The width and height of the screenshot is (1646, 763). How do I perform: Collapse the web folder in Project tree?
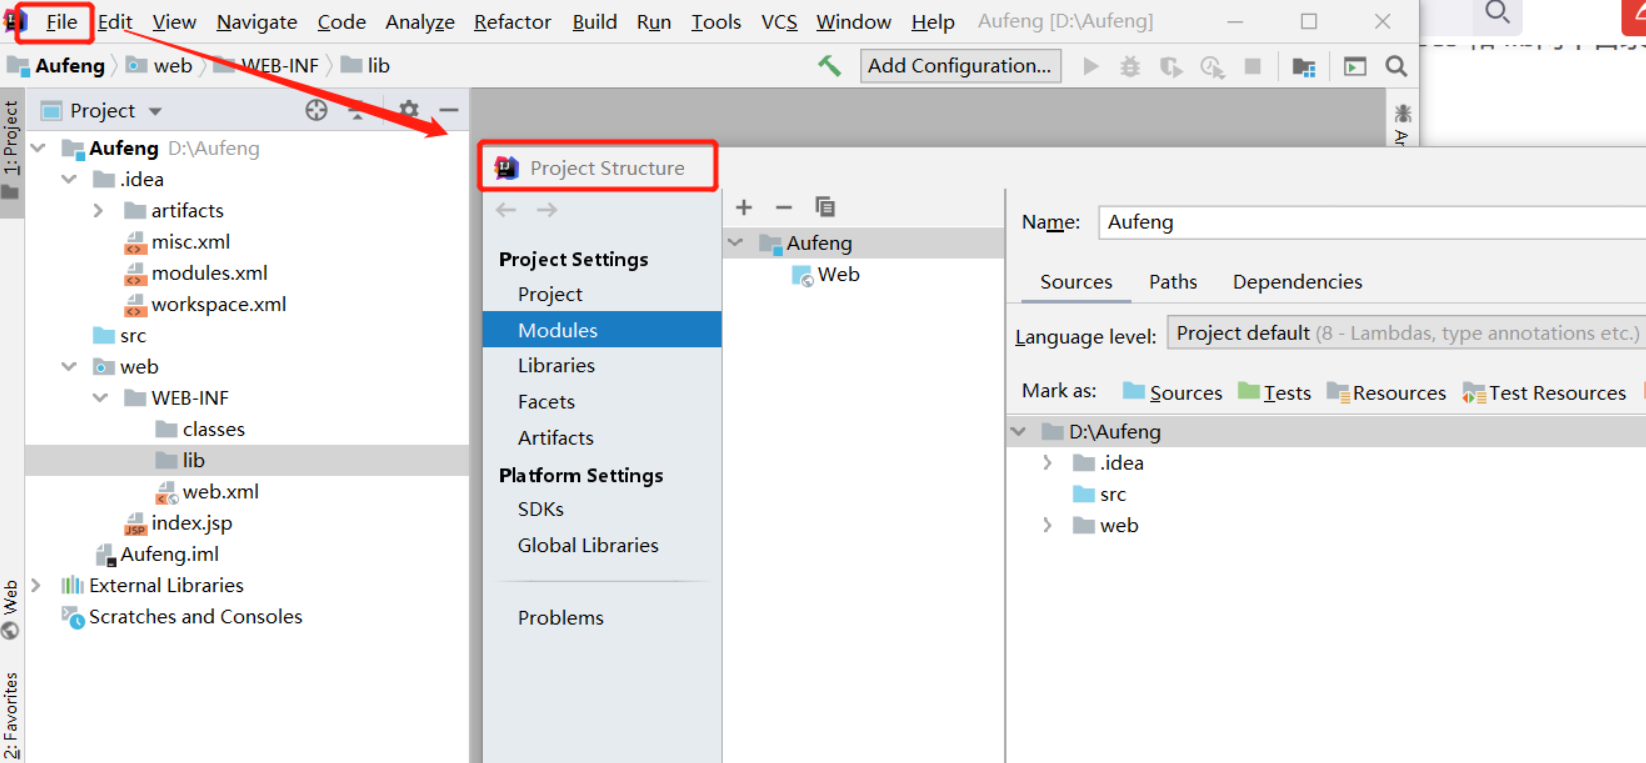(x=69, y=366)
